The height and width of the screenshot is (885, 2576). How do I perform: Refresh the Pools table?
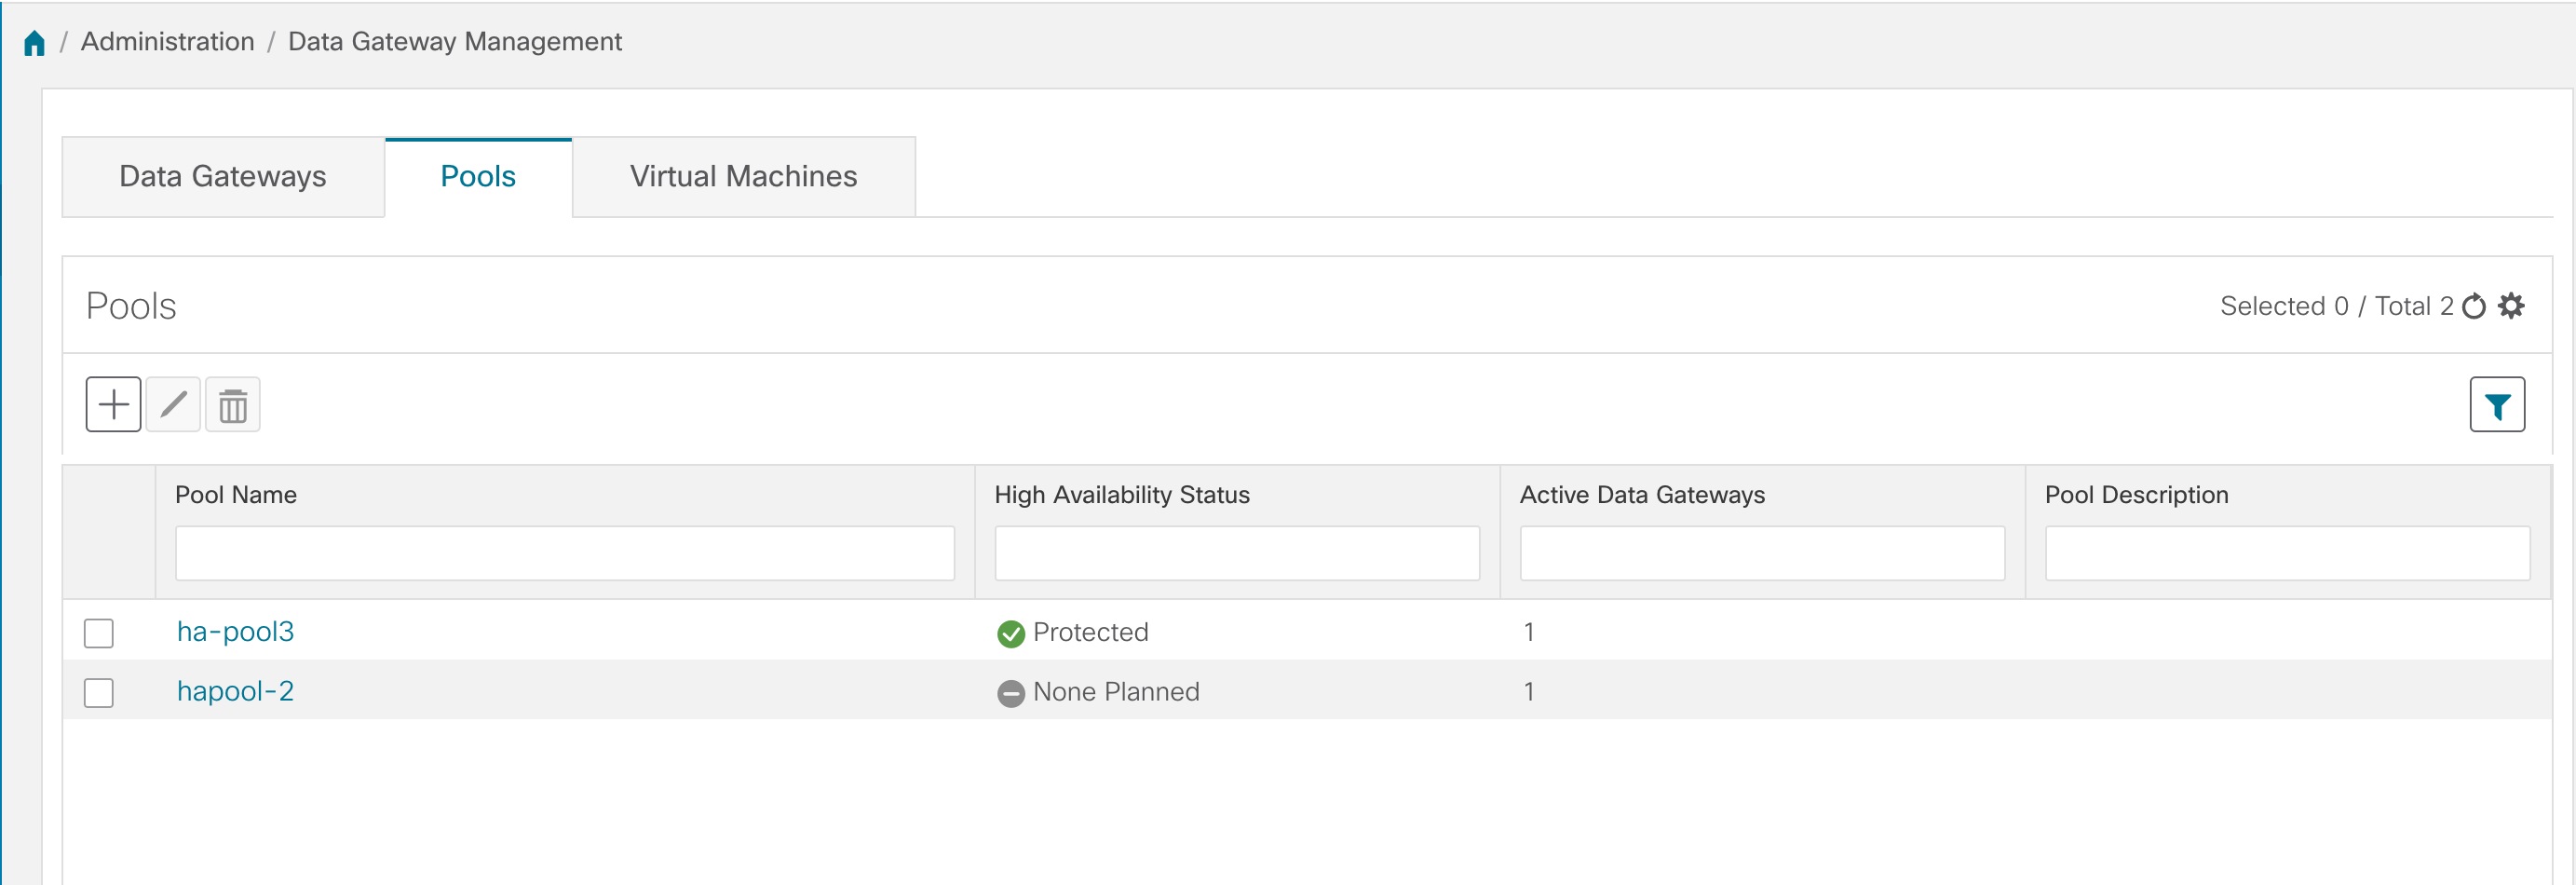coord(2473,306)
